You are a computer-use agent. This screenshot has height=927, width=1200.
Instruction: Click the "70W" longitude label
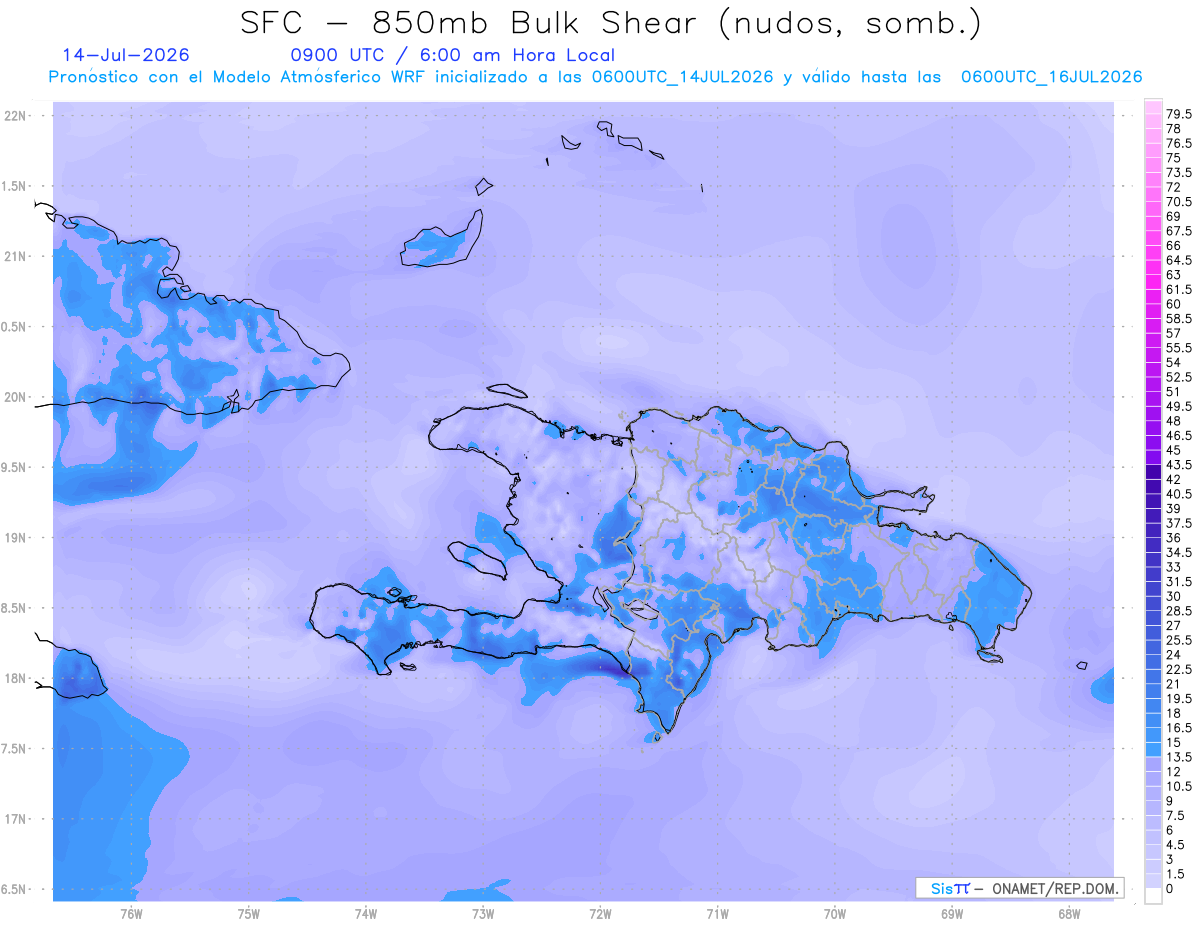click(x=835, y=913)
